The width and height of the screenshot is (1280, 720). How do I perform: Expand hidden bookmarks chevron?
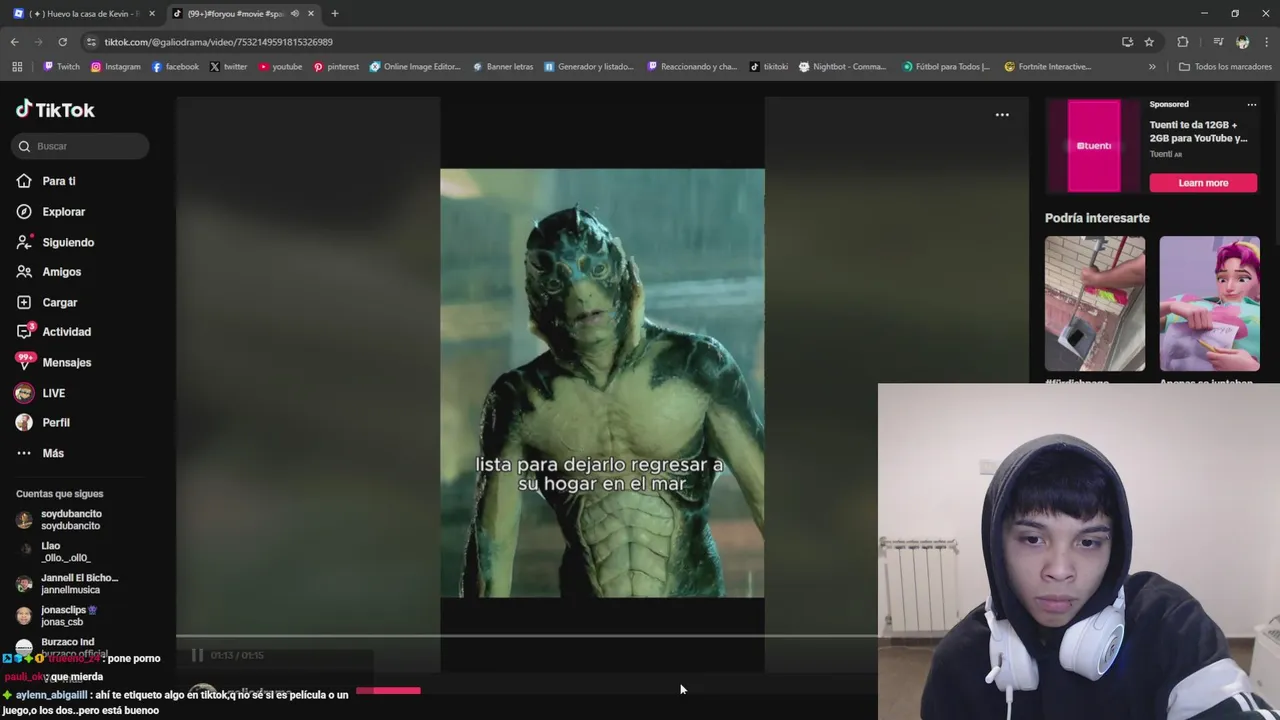click(x=1152, y=67)
